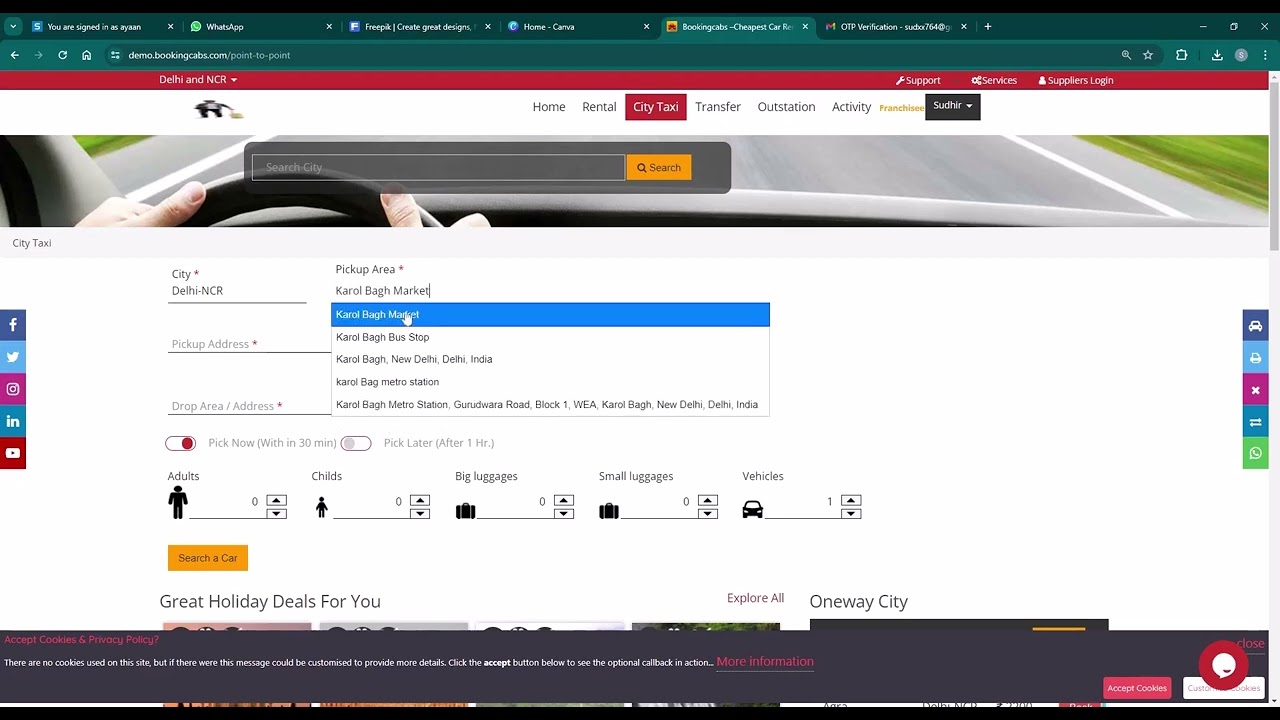Open the City Taxi menu item

click(x=656, y=107)
